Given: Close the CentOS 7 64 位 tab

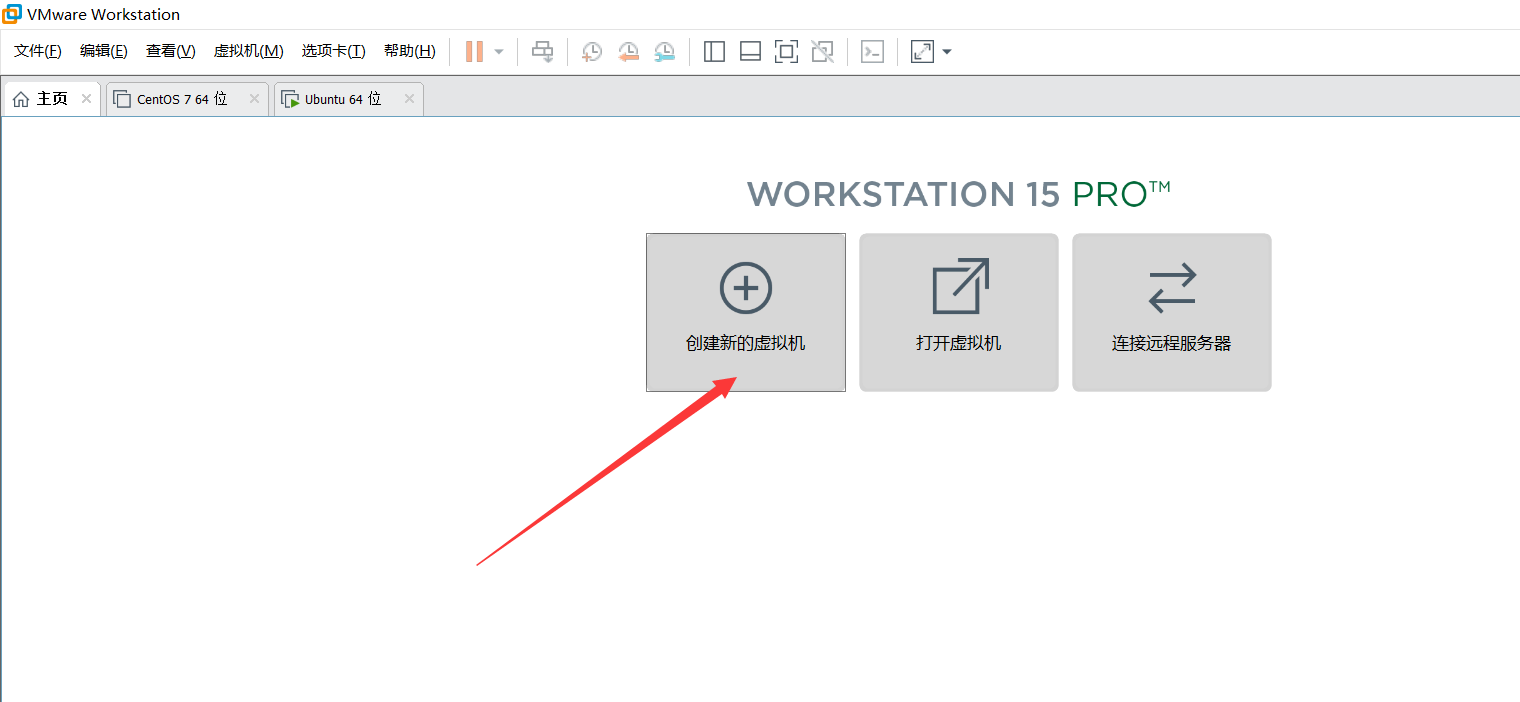Looking at the screenshot, I should (254, 99).
